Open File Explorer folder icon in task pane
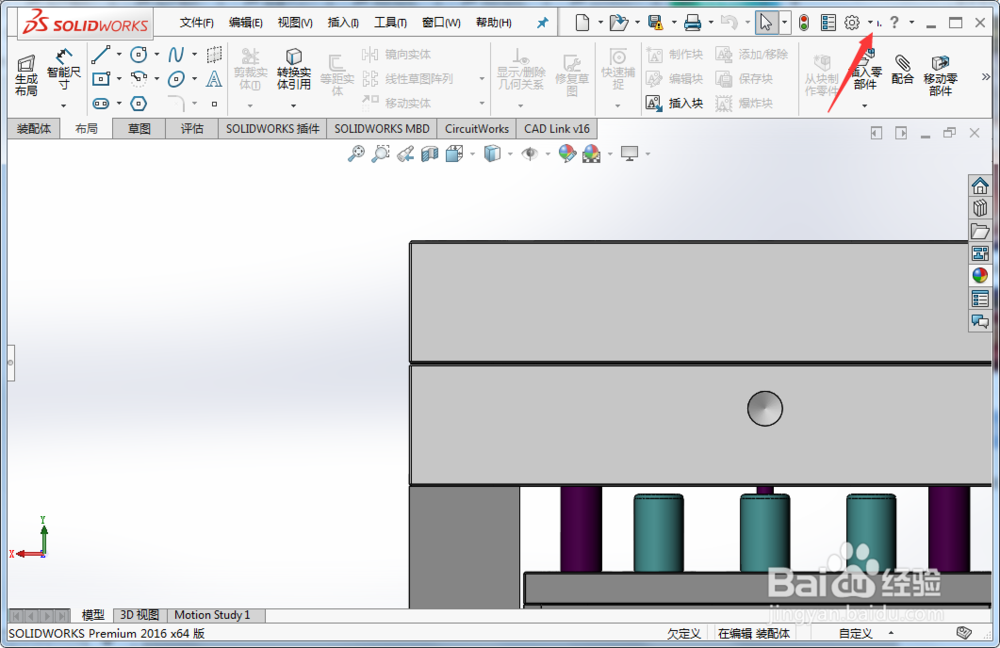The height and width of the screenshot is (648, 1000). tap(980, 231)
